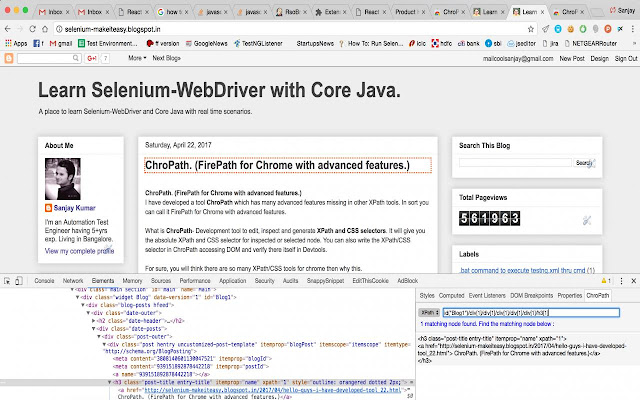Open the Chrome three-dot menu
The image size is (640, 400).
tap(633, 29)
